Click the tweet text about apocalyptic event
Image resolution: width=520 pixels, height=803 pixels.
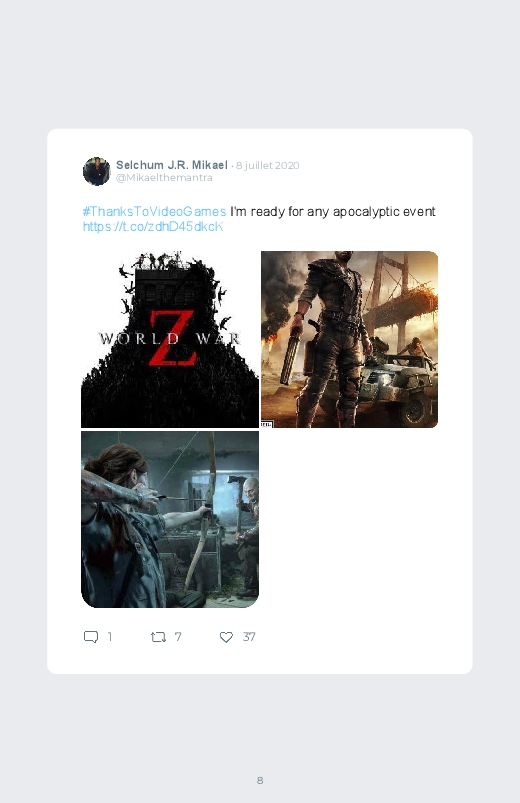tap(332, 212)
